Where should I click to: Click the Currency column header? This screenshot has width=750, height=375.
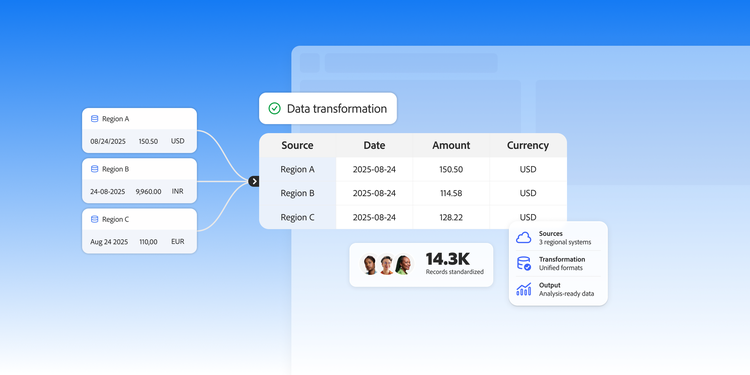coord(528,145)
